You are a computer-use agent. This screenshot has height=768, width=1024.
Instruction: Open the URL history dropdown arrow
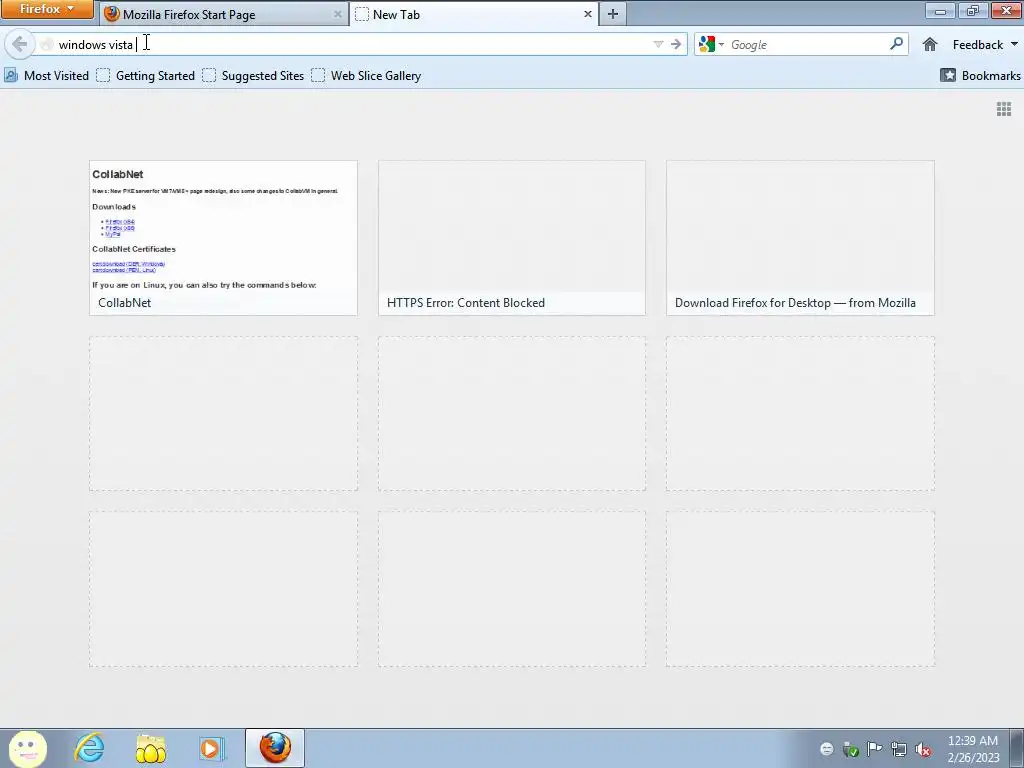click(x=658, y=44)
